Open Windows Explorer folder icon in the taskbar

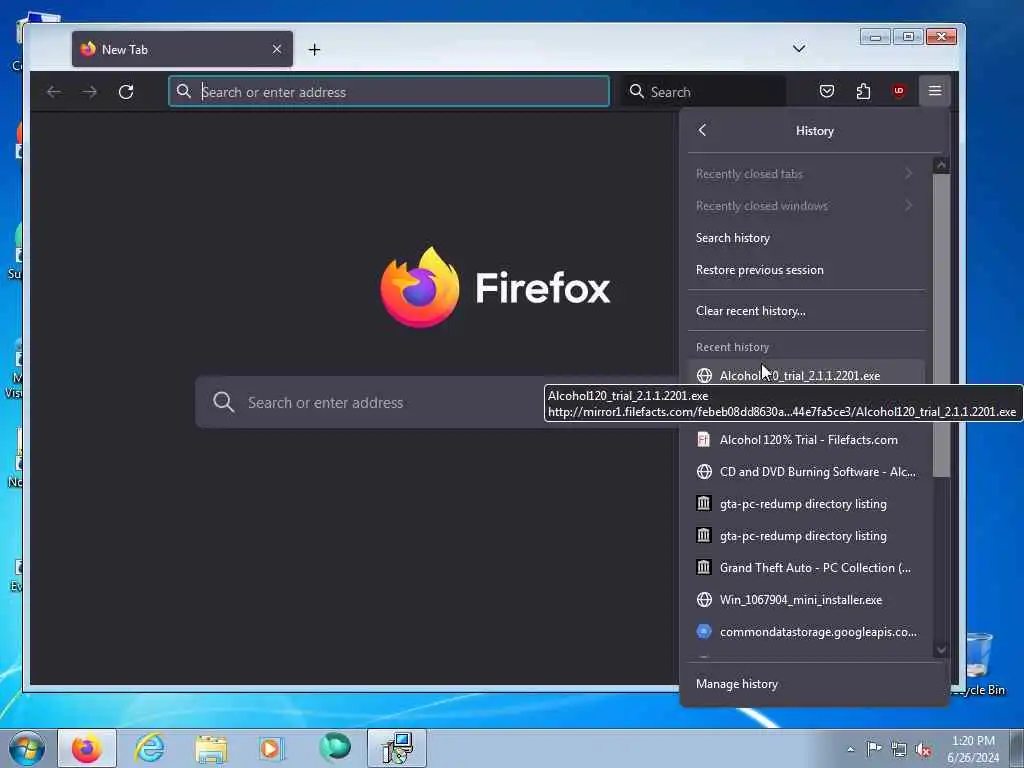pyautogui.click(x=211, y=749)
